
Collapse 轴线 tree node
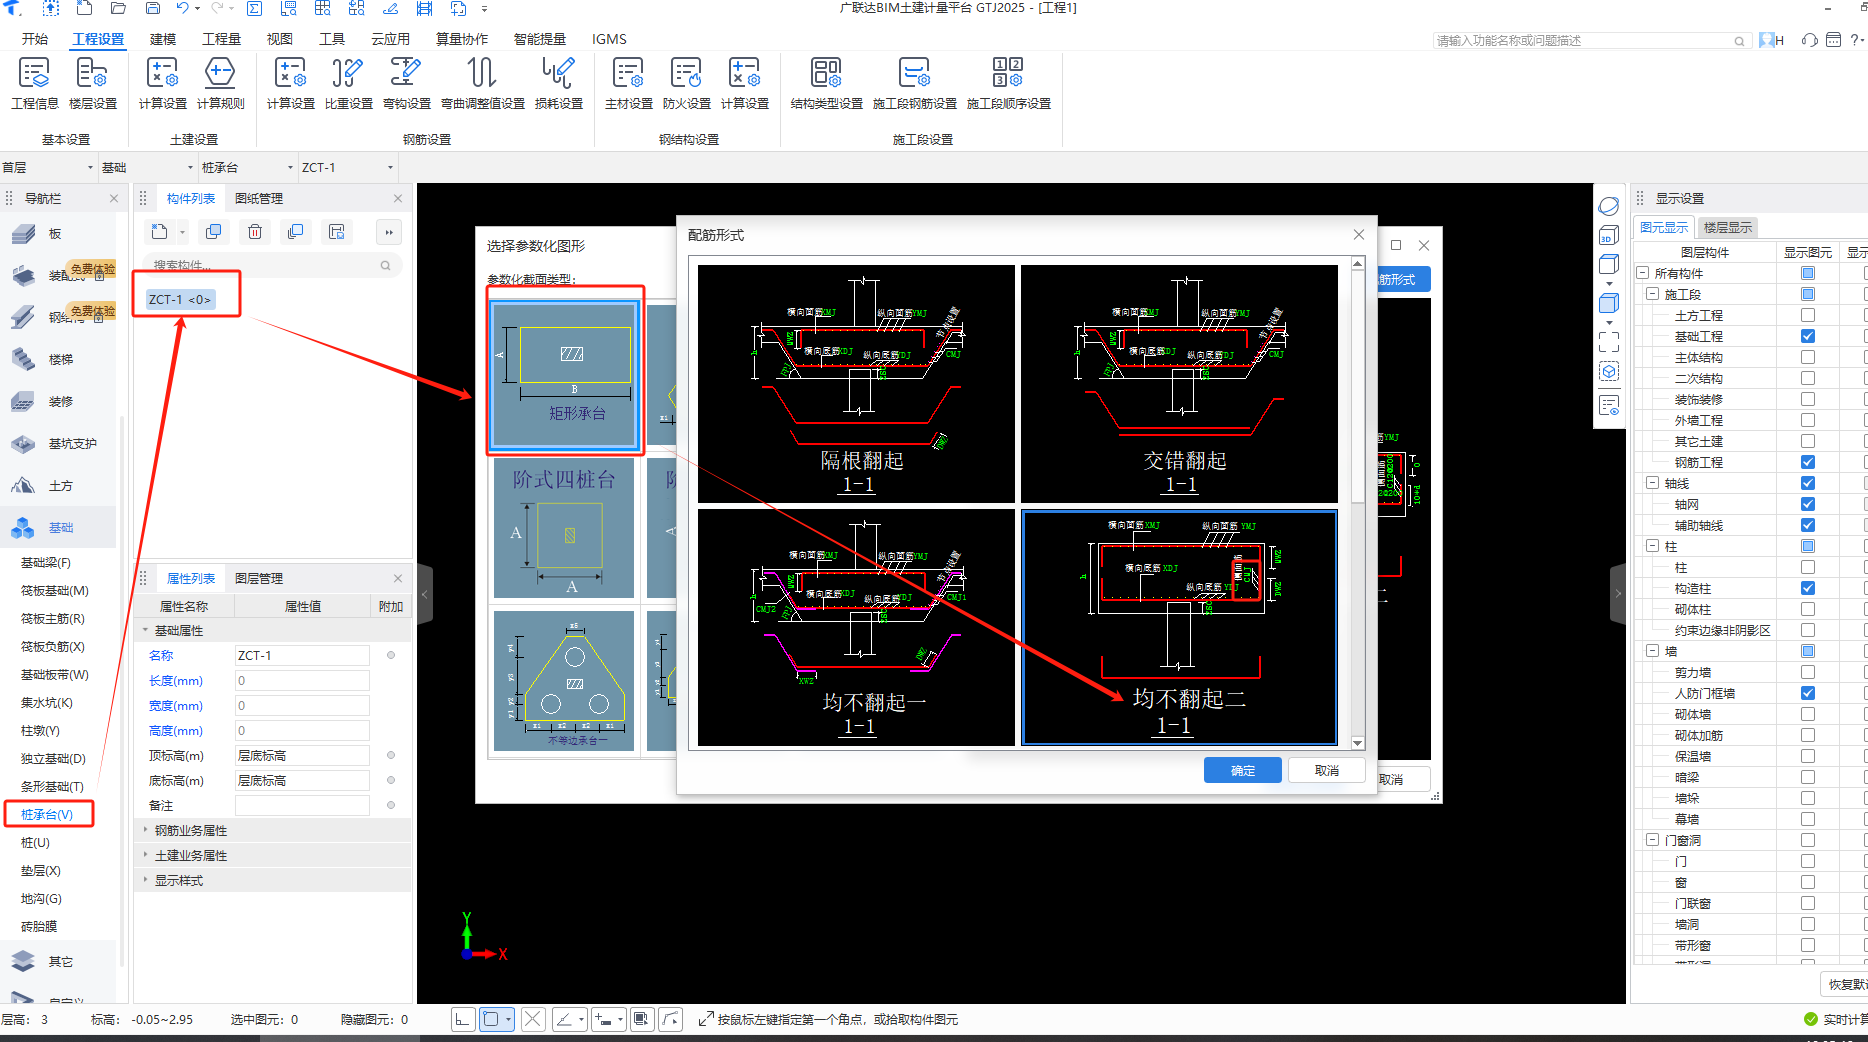coord(1652,483)
